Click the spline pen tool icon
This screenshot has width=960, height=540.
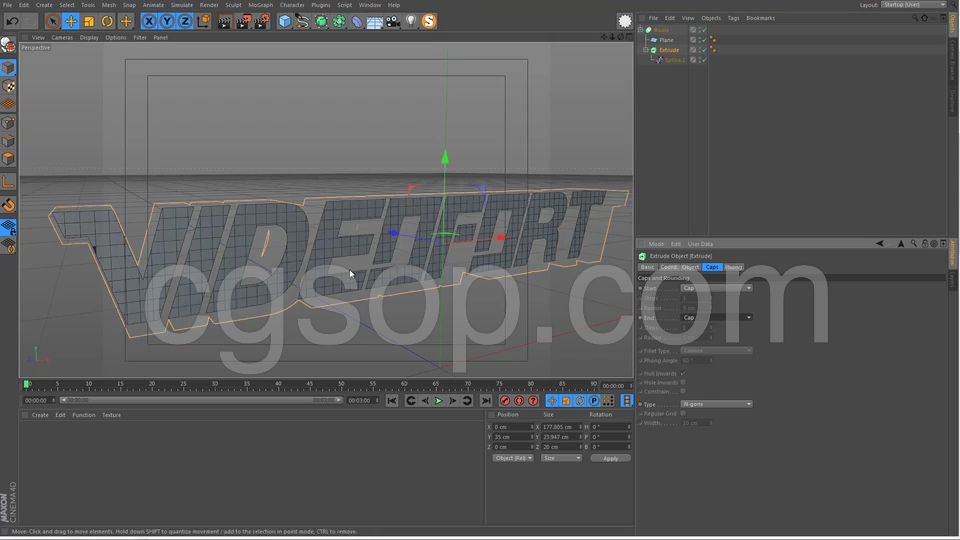click(302, 22)
